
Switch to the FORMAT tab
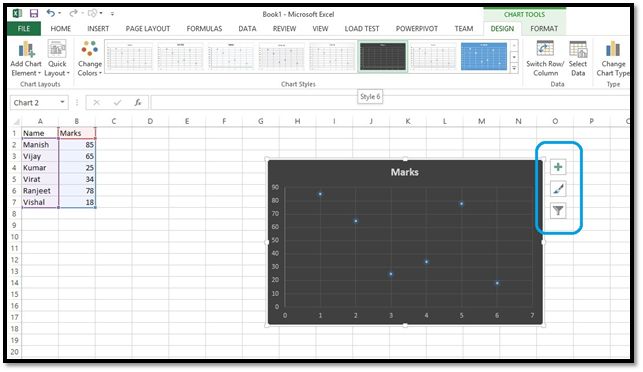pos(544,29)
